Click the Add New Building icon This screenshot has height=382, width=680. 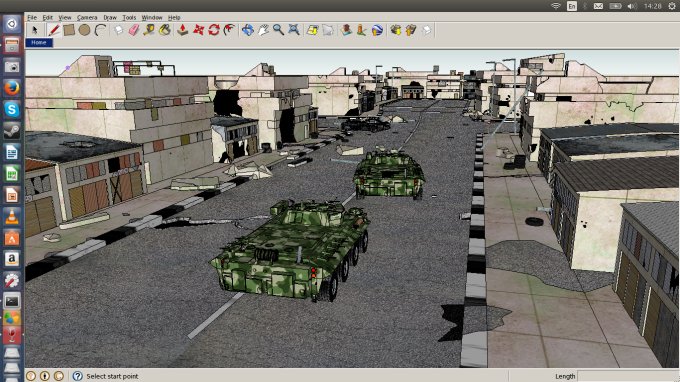(x=346, y=30)
